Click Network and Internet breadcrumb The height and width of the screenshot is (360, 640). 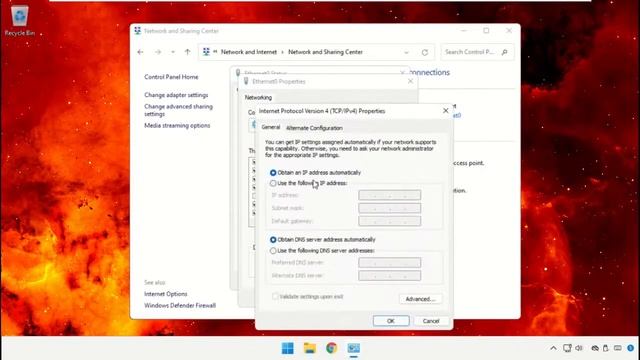249,52
